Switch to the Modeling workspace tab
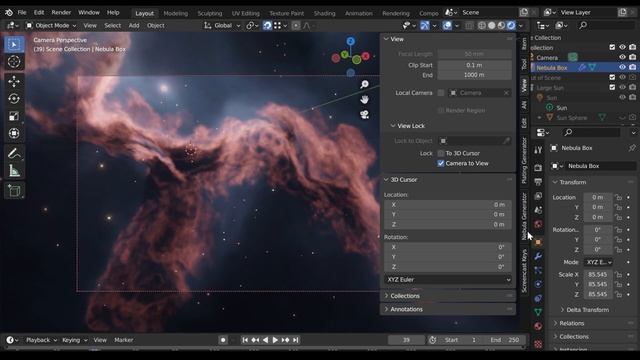This screenshot has width=640, height=360. coord(176,13)
